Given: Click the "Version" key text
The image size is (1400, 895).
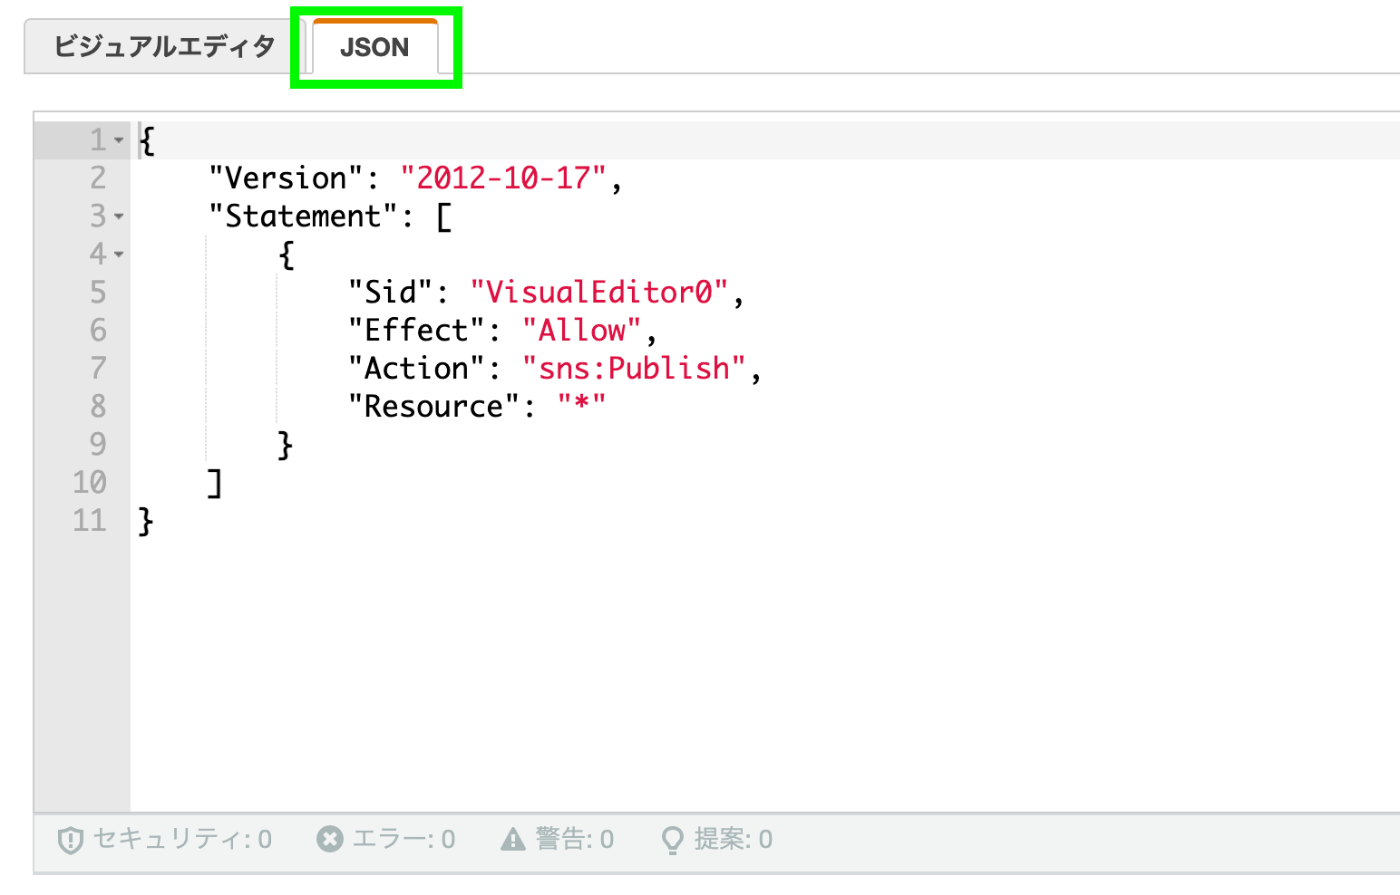Looking at the screenshot, I should point(286,179).
